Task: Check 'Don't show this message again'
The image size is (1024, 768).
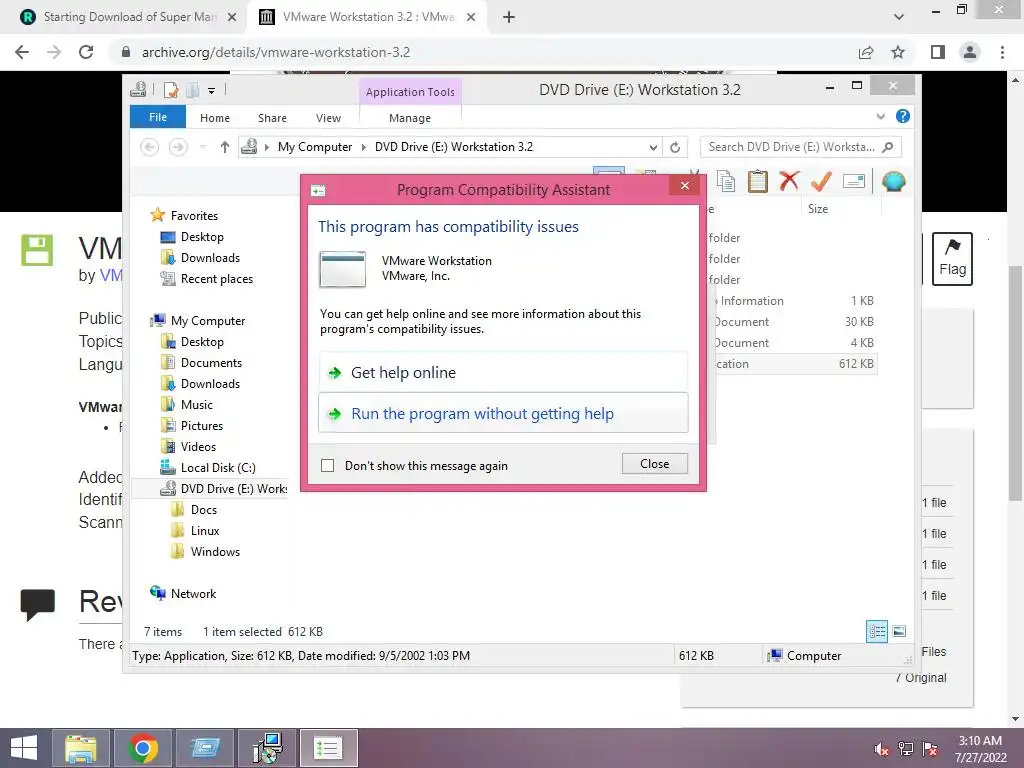Action: pyautogui.click(x=328, y=466)
